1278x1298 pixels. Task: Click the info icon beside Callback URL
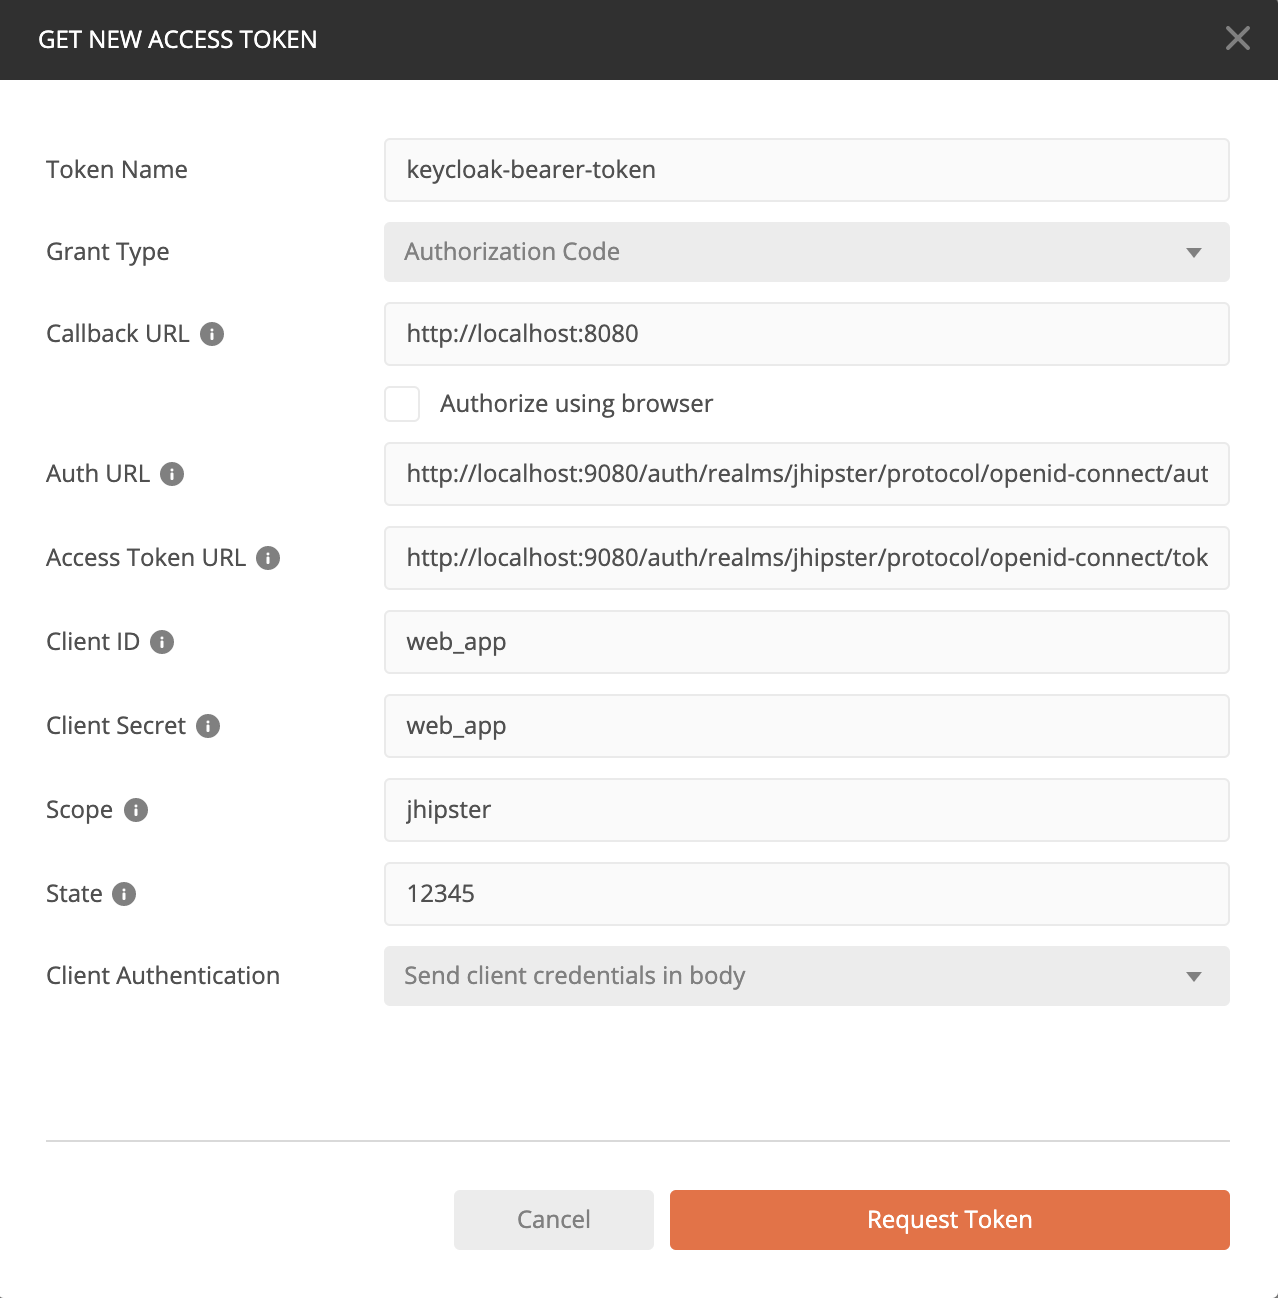coord(211,335)
